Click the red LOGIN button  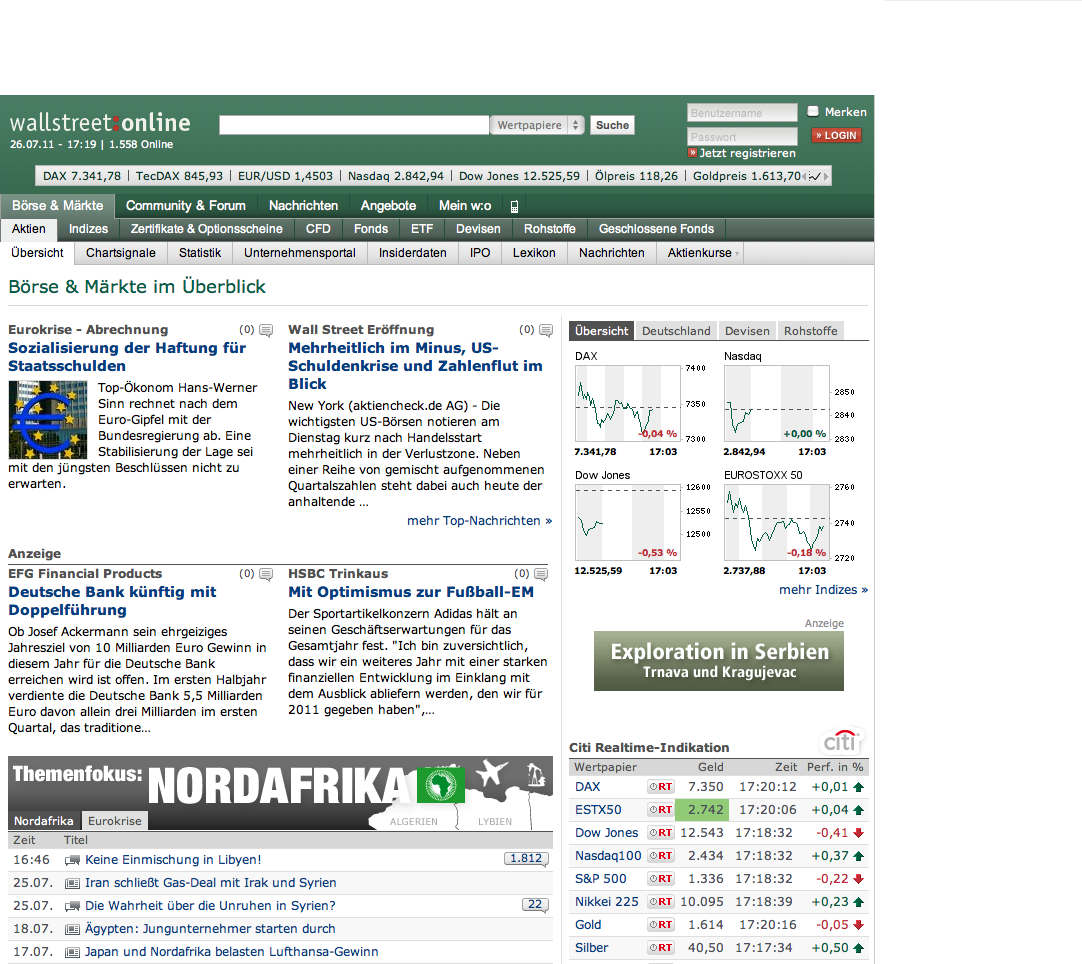tap(836, 135)
